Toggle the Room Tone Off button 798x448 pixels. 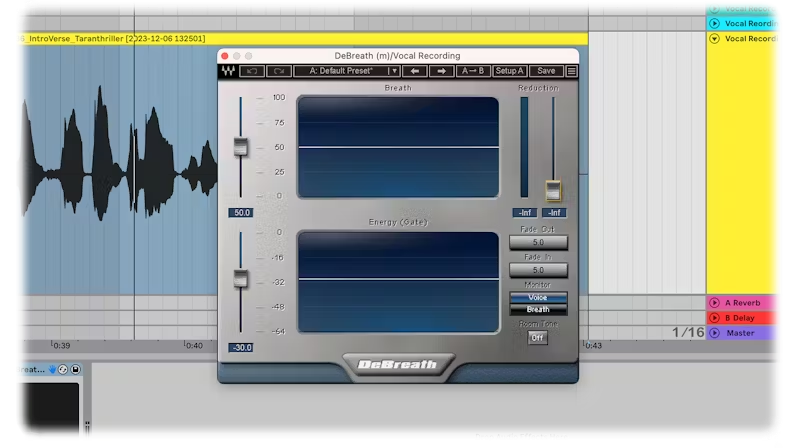[x=537, y=338]
